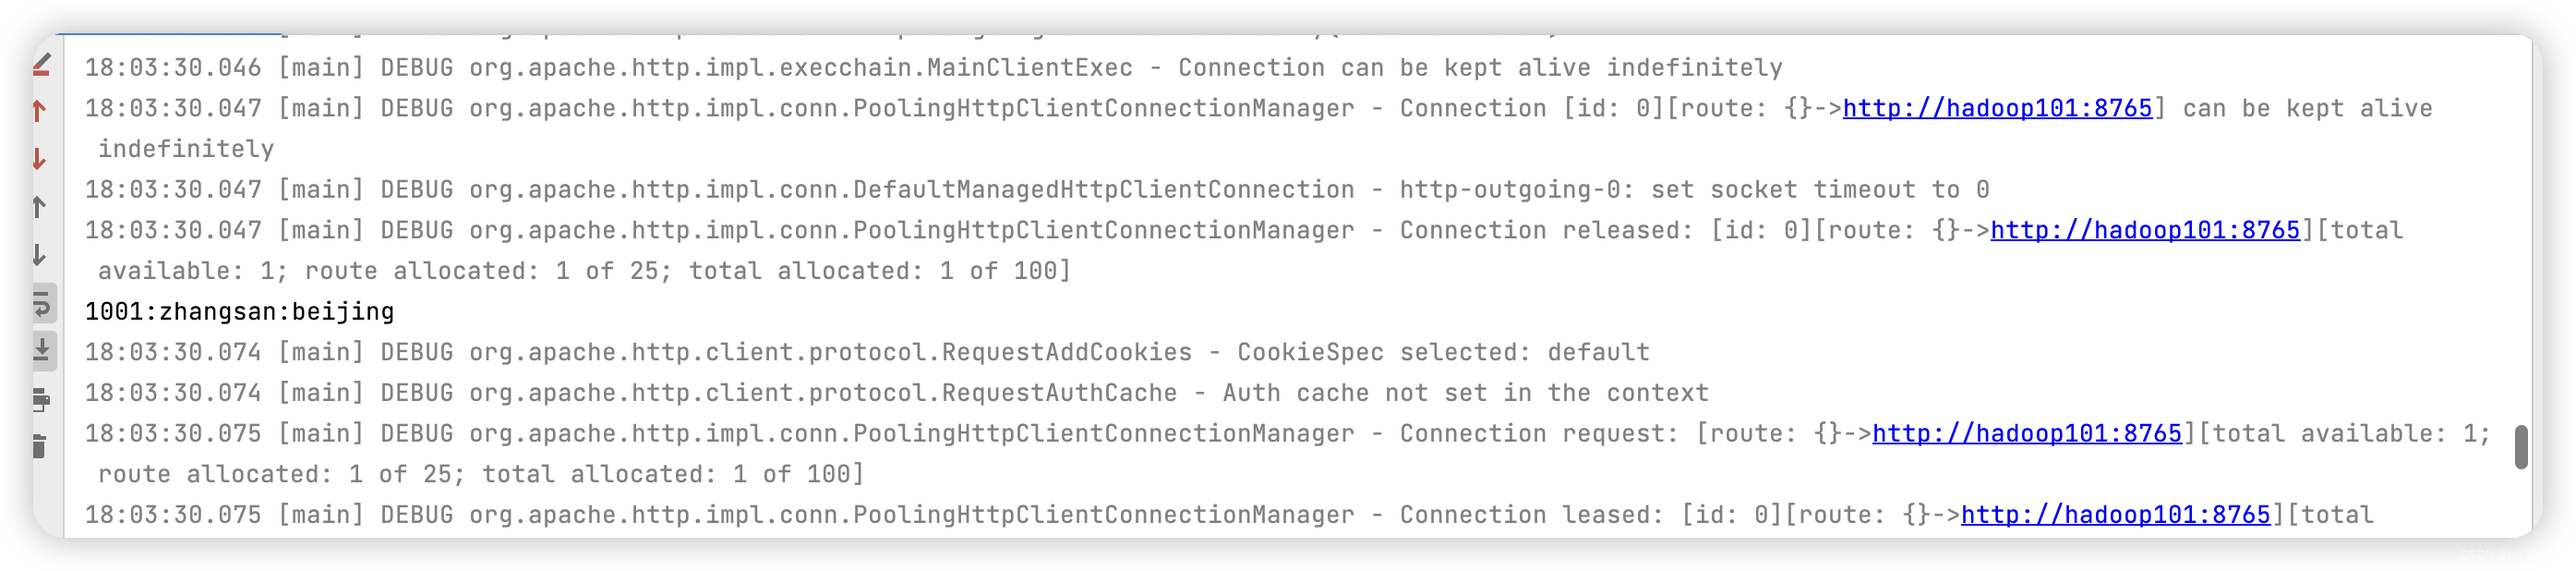Open hadoop101:8765 link in 'Connection released' line
Image resolution: width=2576 pixels, height=571 pixels.
pos(2145,230)
